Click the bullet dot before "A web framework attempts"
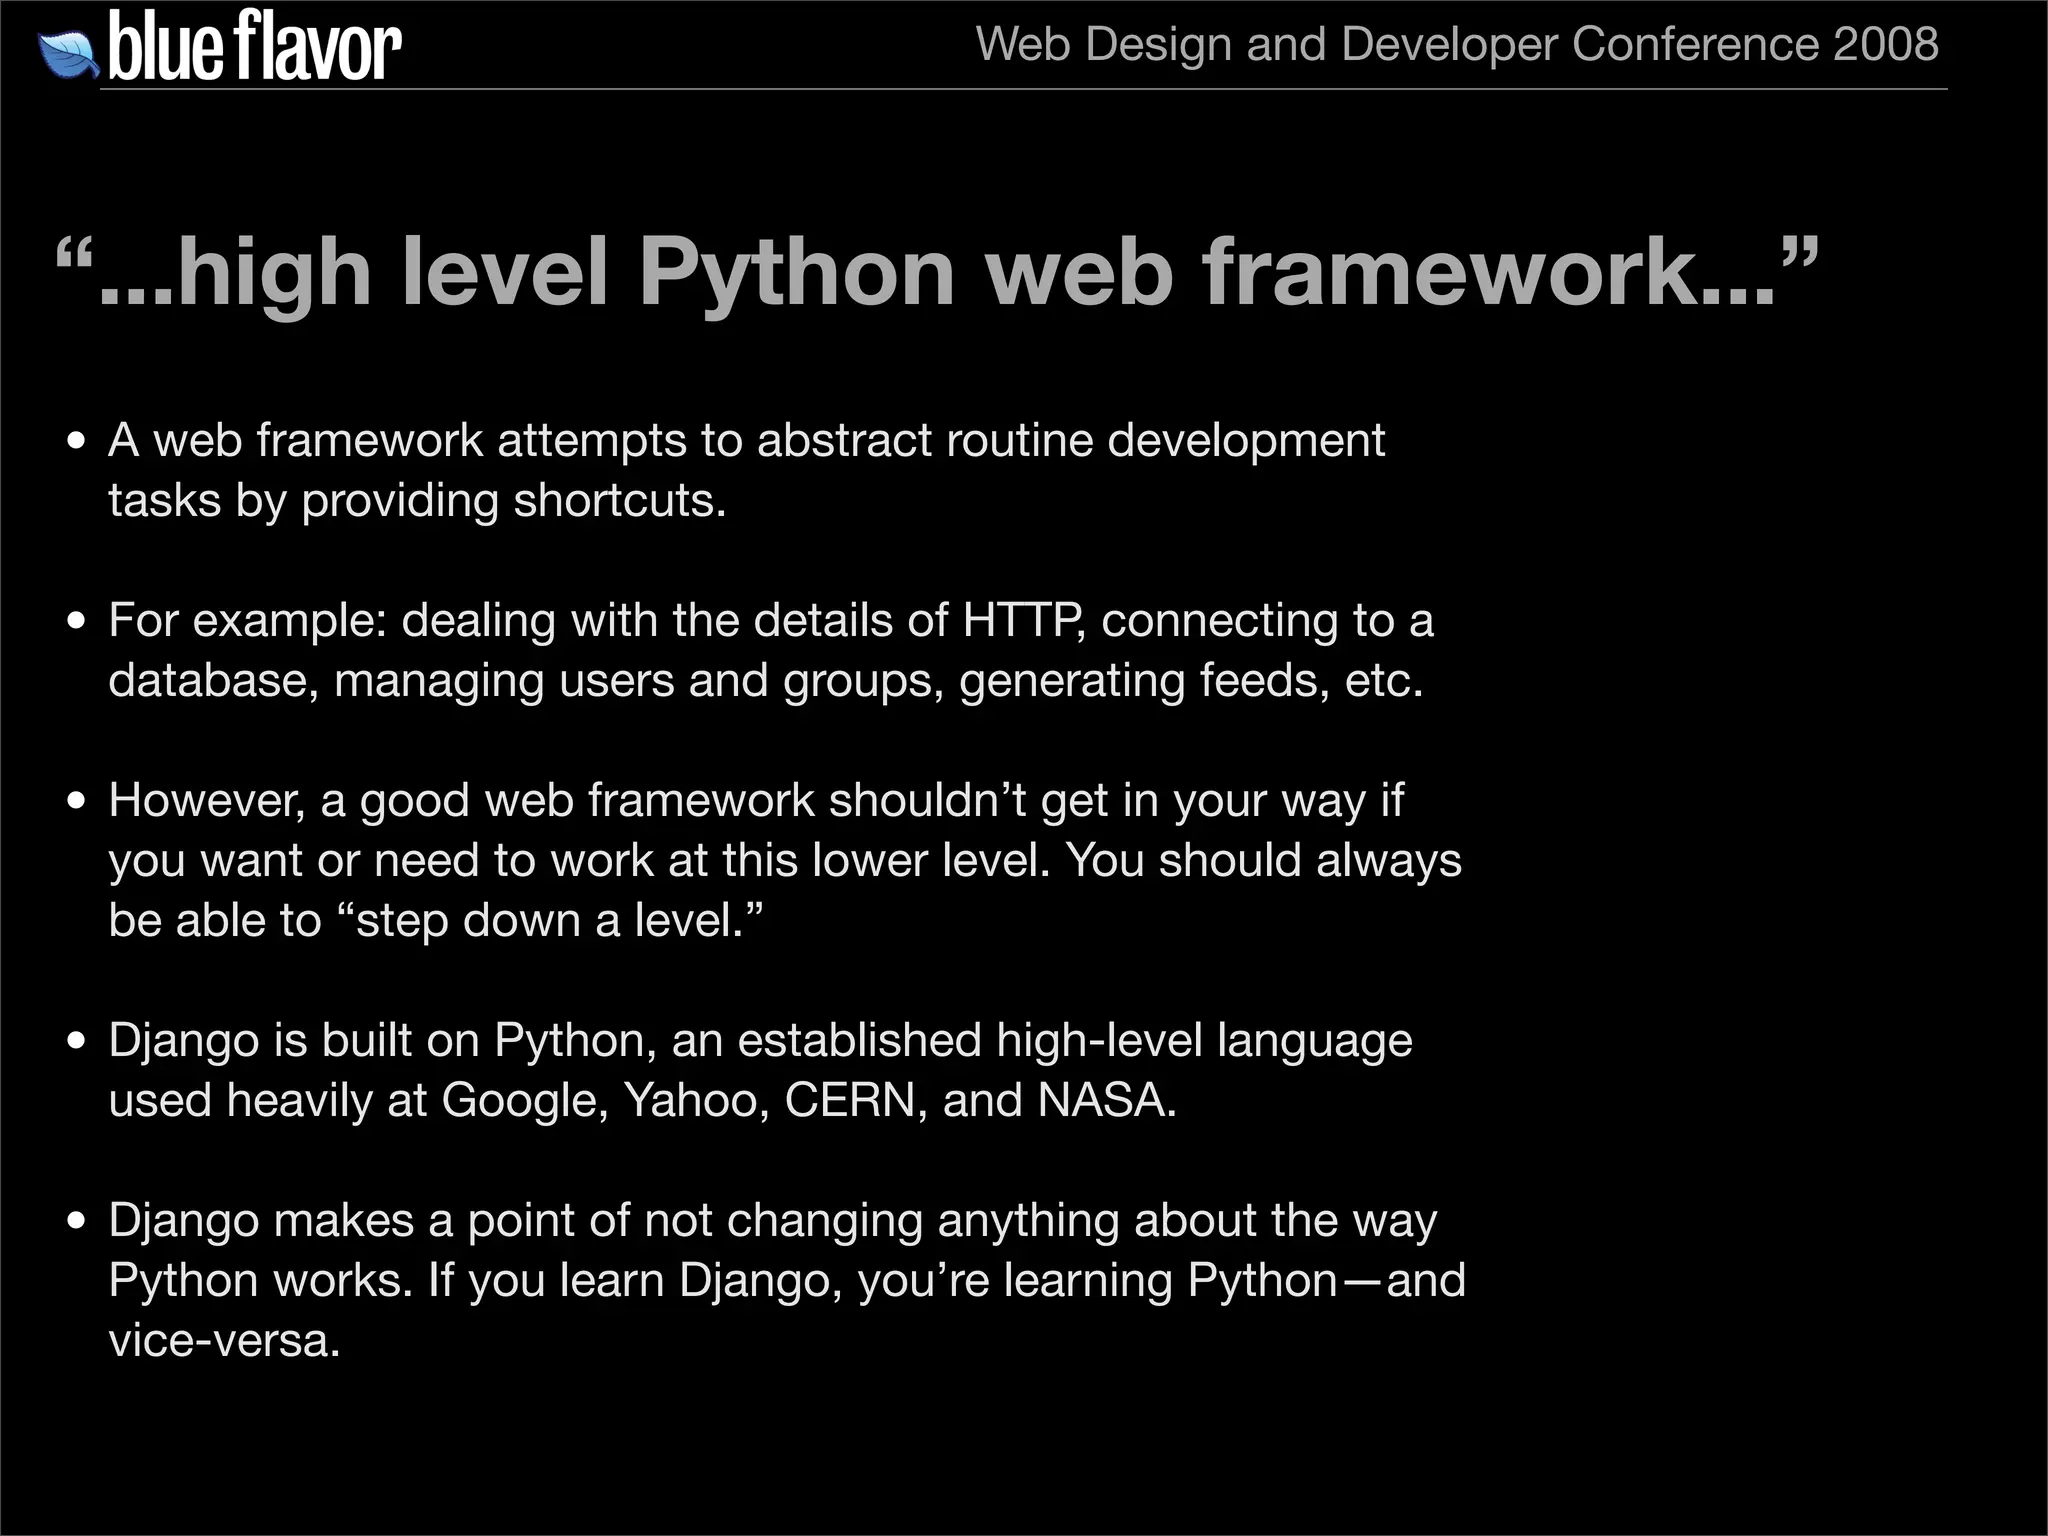Screen dimensions: 2048x1536 click(77, 442)
